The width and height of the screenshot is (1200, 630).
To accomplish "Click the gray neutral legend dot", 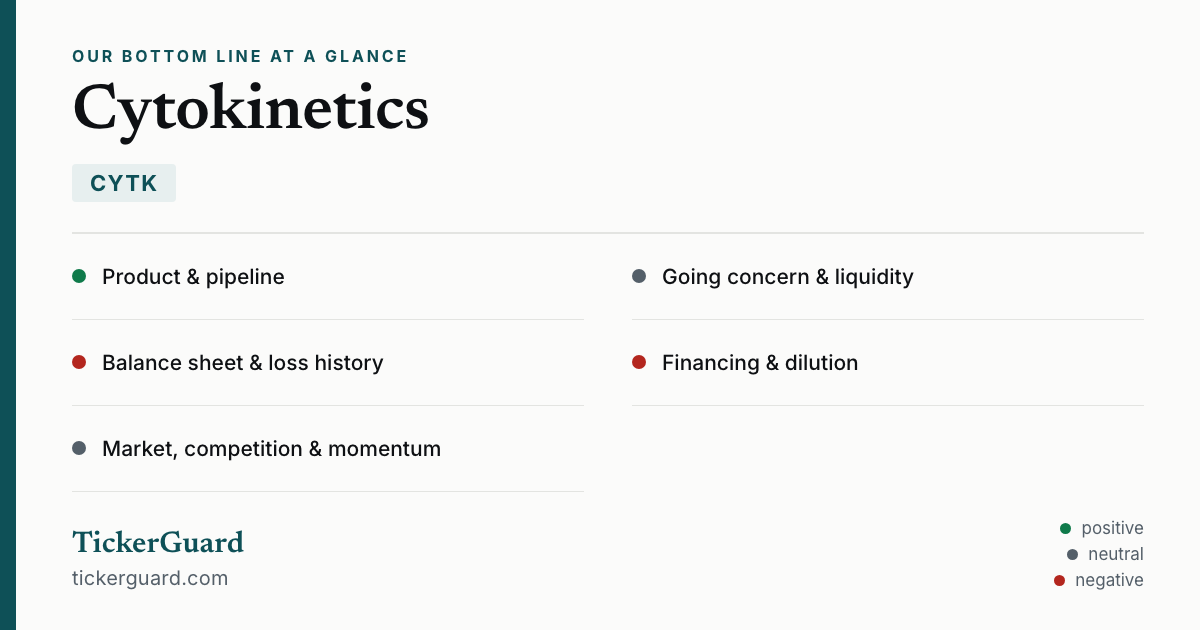I will pos(1072,554).
